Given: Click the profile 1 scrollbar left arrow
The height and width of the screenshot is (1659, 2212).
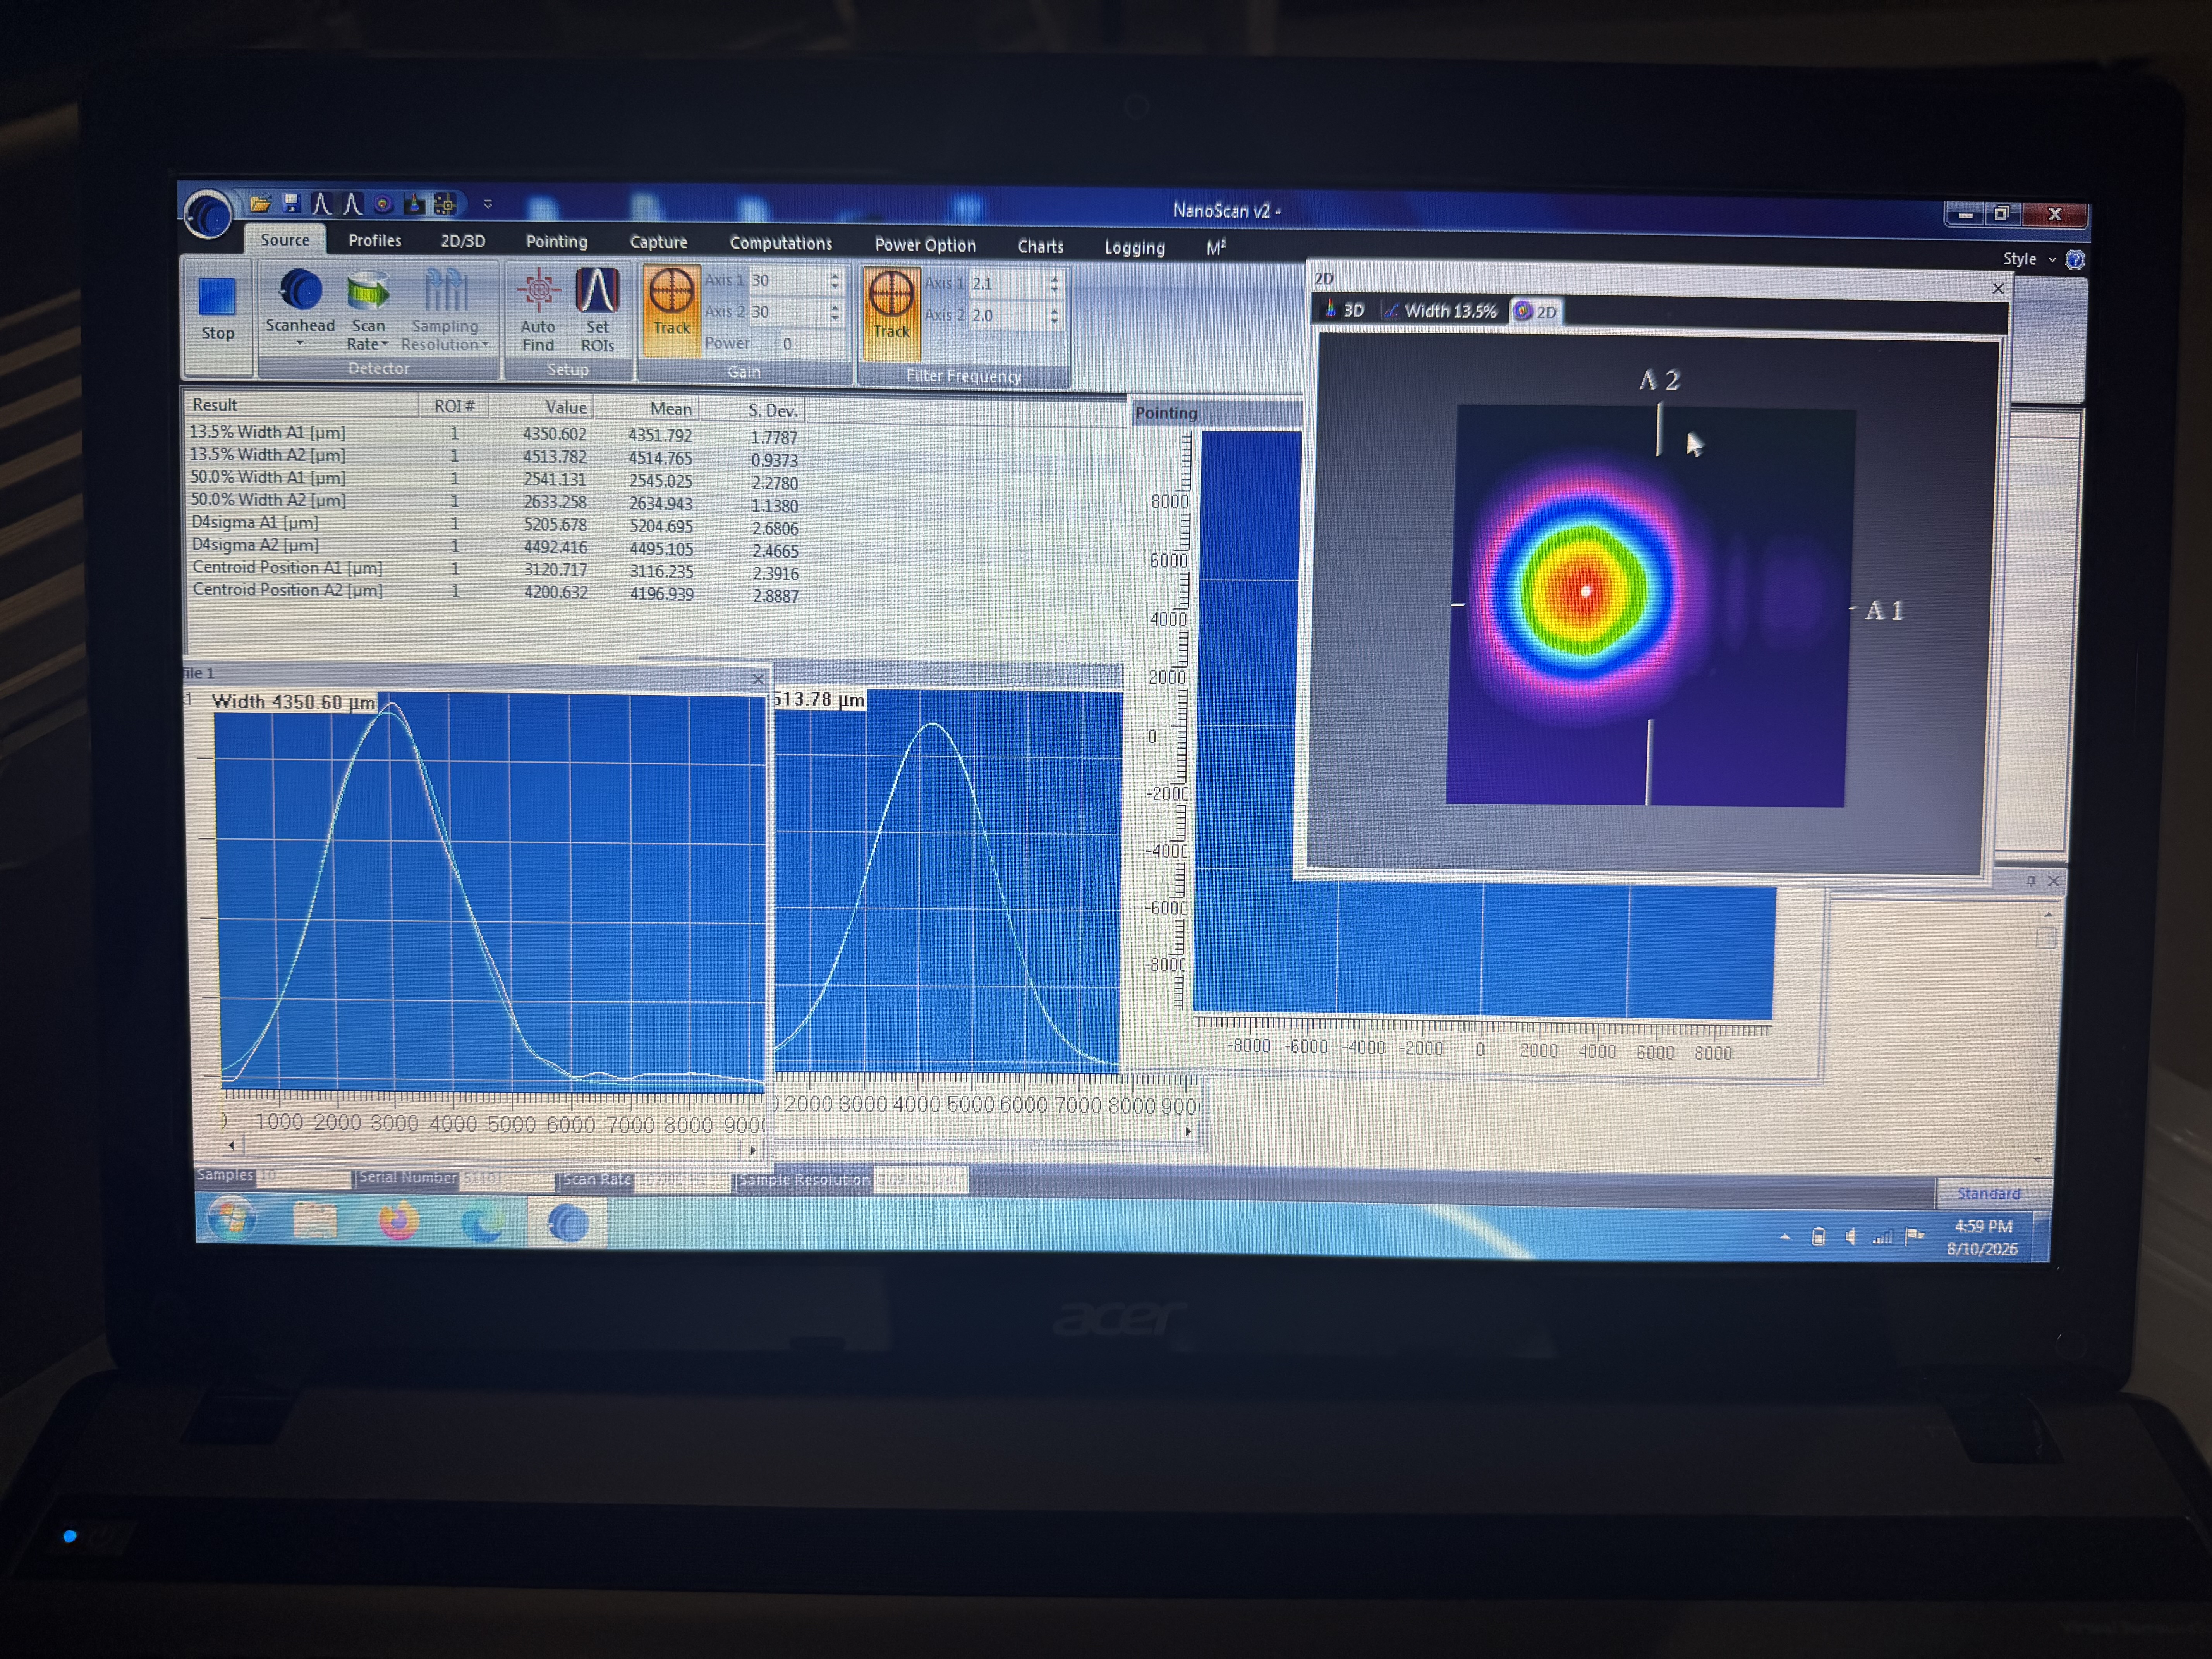Looking at the screenshot, I should [x=232, y=1146].
